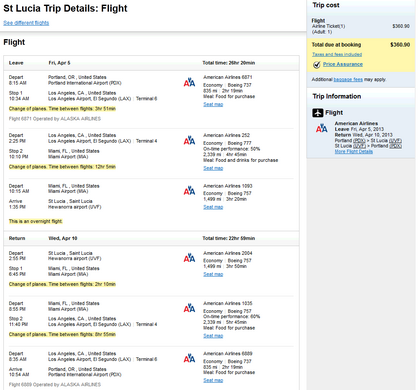Click the 'Trip Information' panel heading

[x=337, y=96]
